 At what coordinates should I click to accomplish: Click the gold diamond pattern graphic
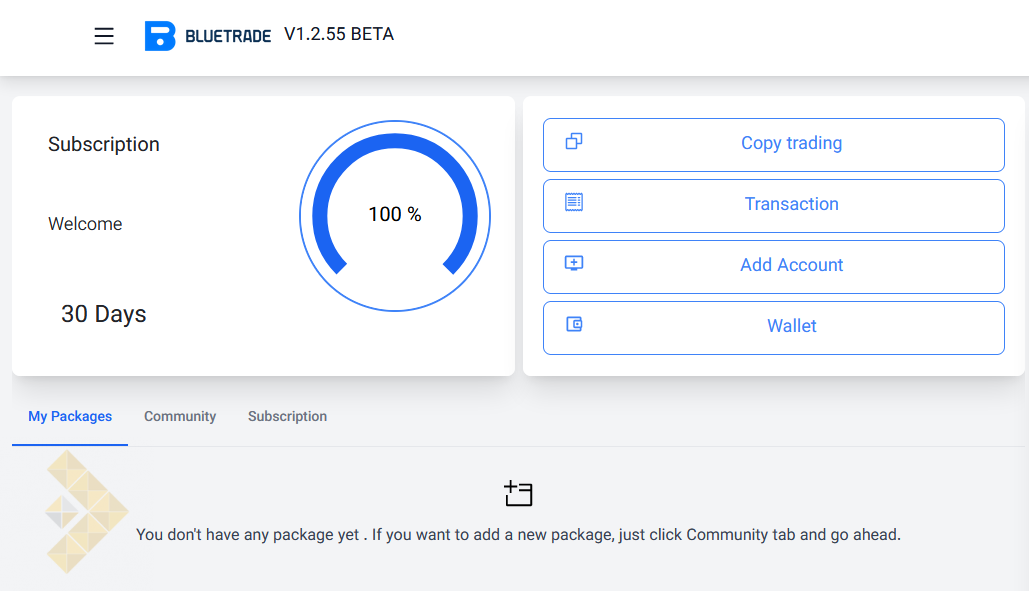coord(84,511)
